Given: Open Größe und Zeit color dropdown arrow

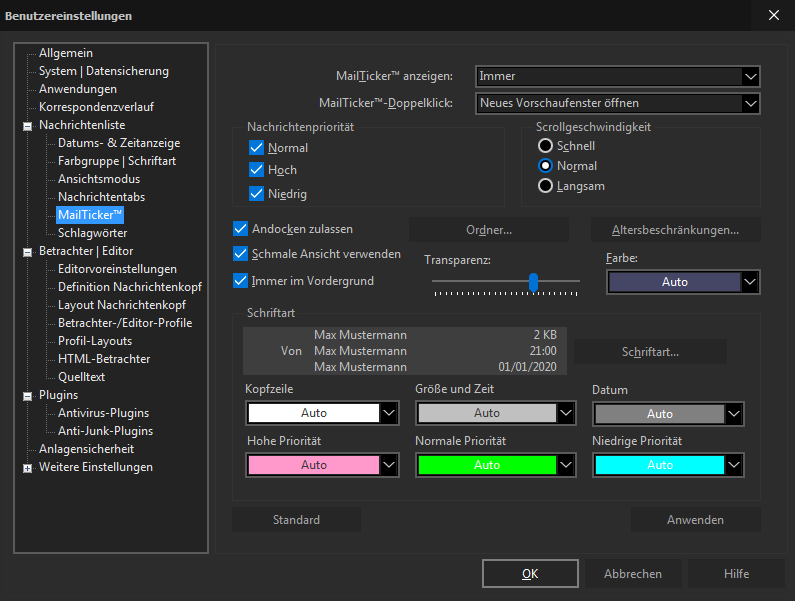Looking at the screenshot, I should 566,413.
